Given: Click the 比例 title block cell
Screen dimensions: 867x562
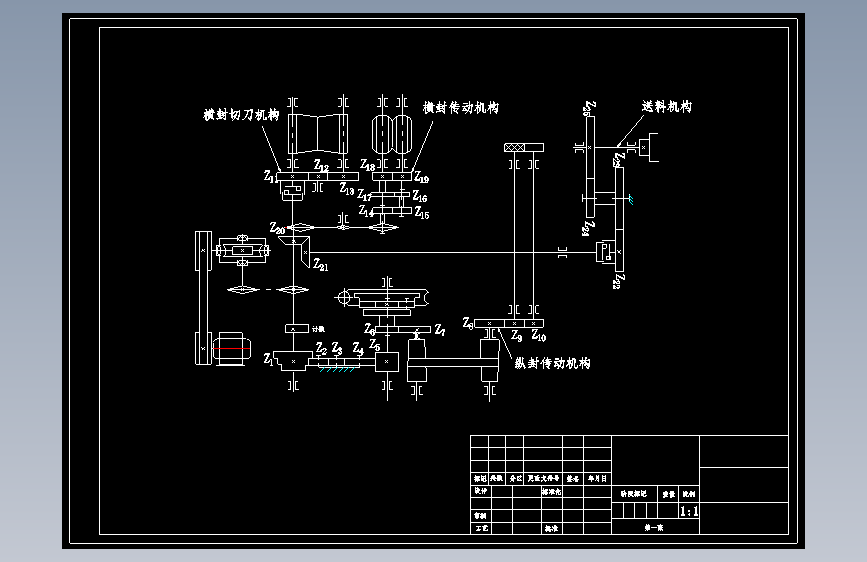Looking at the screenshot, I should pos(688,494).
